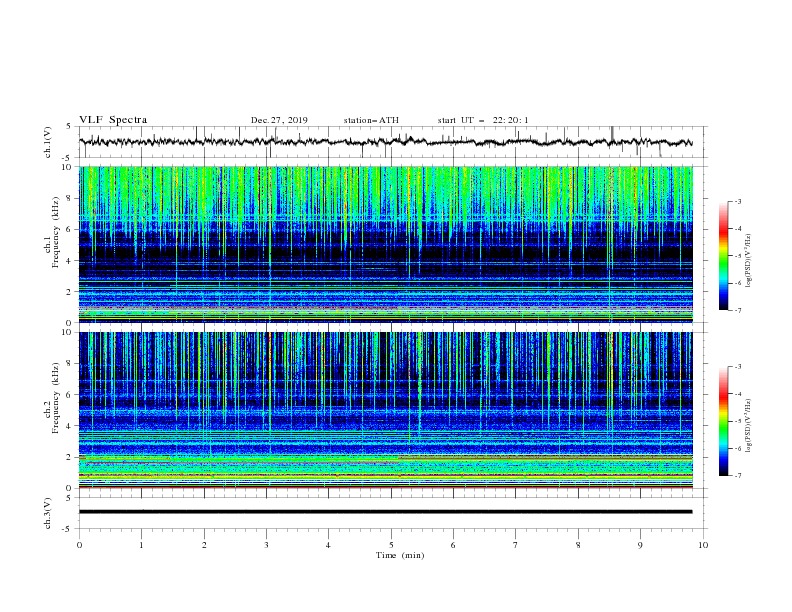792x612 pixels.
Task: Click the "VLF Spectra" plot title
Action: (113, 120)
